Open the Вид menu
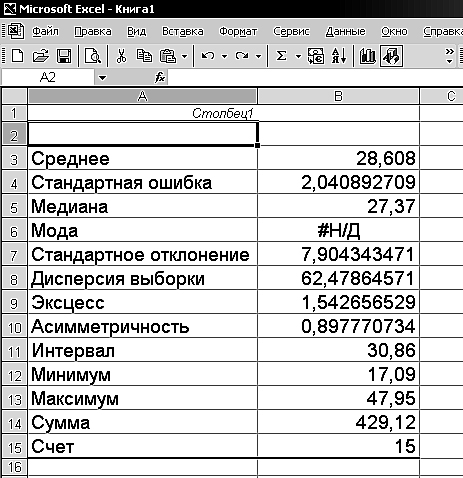Screen dimensions: 463x478 137,31
